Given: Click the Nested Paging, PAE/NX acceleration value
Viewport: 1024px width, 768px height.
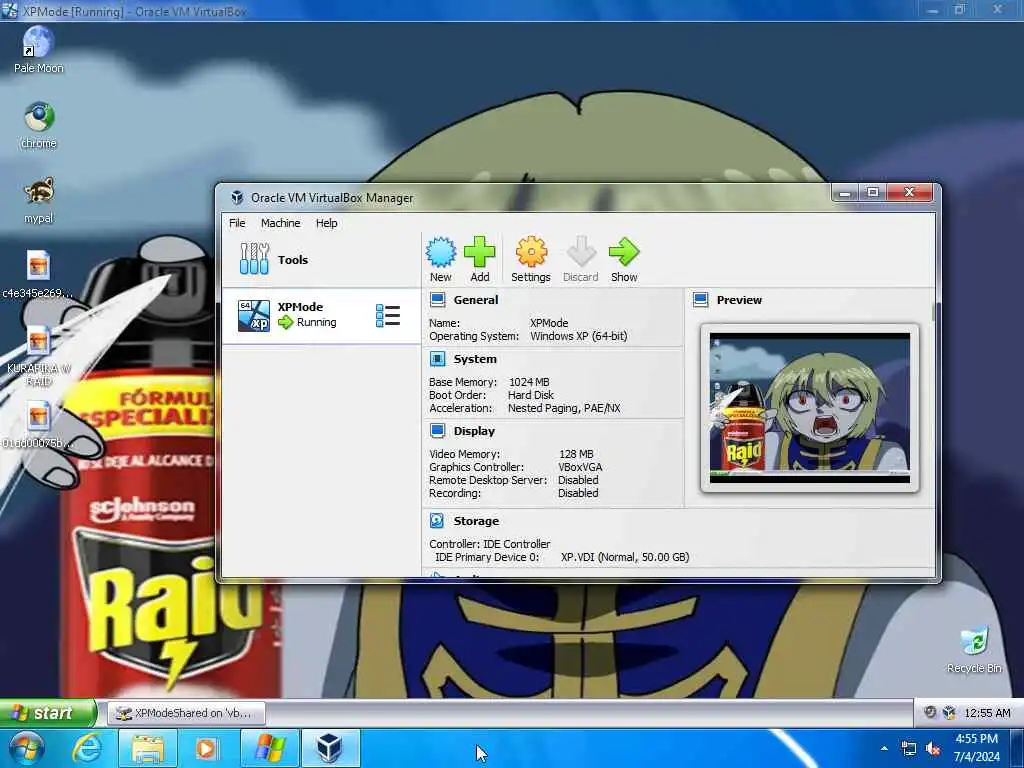Looking at the screenshot, I should 564,408.
